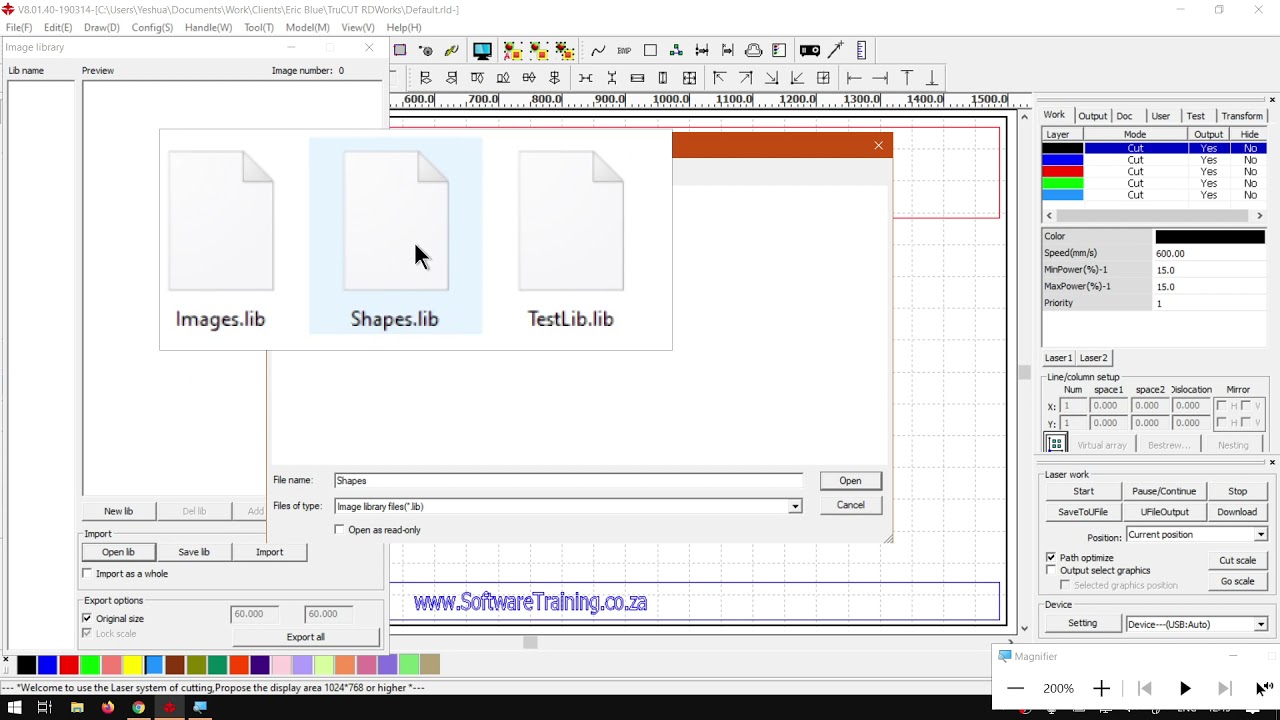Enable Output select graphics checkbox
This screenshot has height=720, width=1280.
[x=1051, y=570]
